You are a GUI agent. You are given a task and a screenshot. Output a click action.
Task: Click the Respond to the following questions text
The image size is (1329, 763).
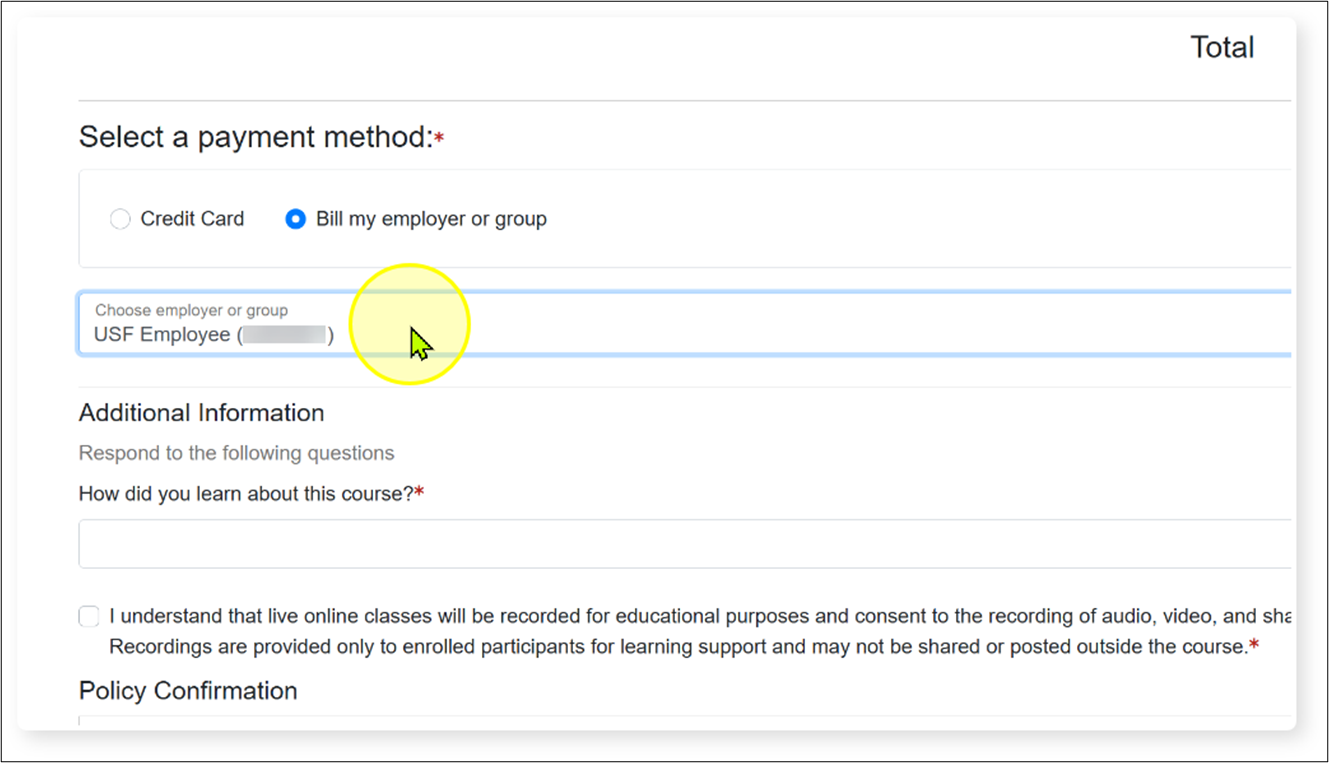(x=236, y=452)
